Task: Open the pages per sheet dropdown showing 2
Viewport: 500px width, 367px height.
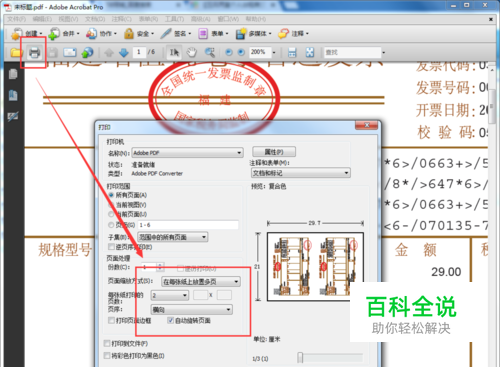Action: point(170,295)
